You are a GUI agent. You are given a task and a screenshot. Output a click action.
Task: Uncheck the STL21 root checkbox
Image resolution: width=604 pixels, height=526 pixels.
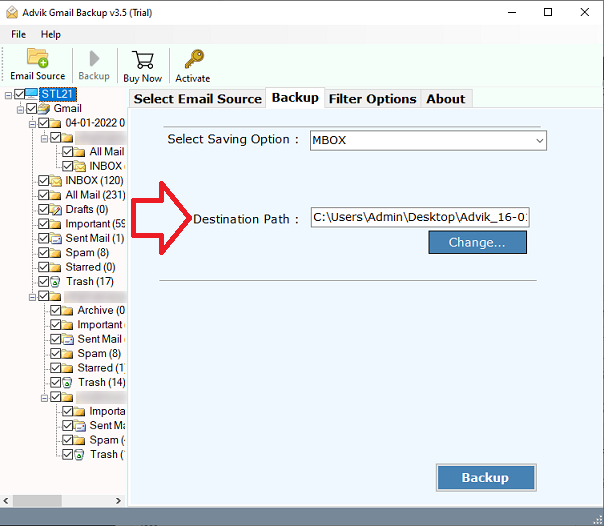[19, 94]
